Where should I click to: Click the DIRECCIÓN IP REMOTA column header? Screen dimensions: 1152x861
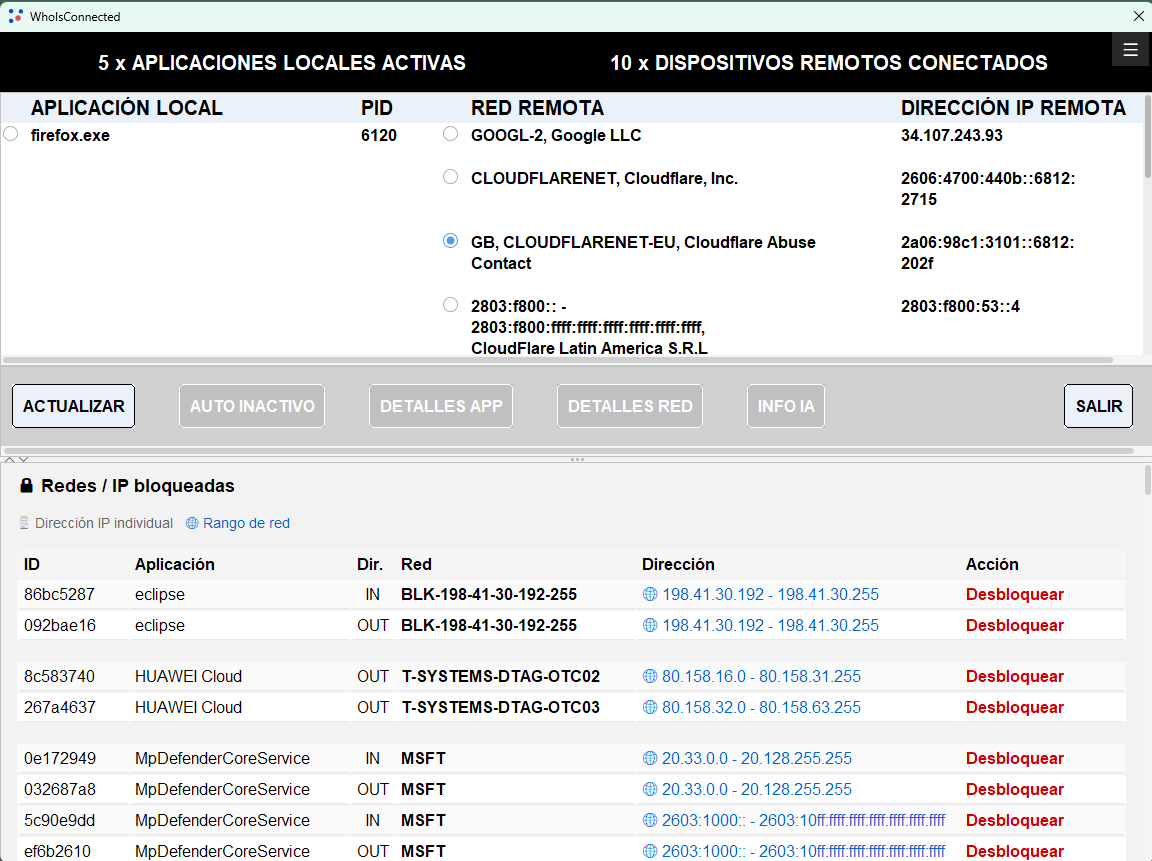[x=1013, y=108]
